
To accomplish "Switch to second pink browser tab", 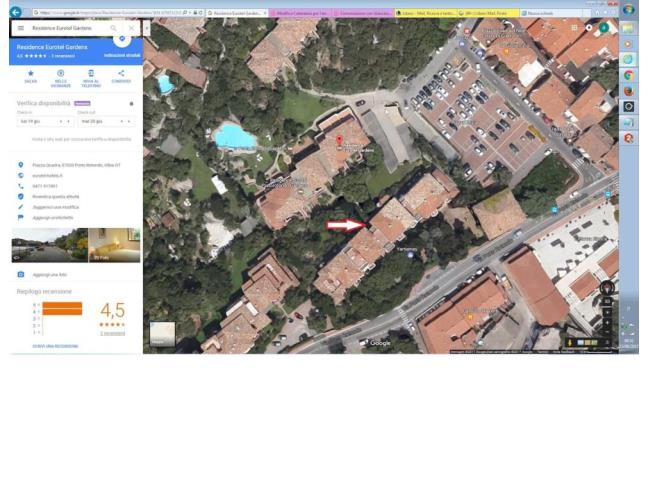I will click(x=363, y=13).
